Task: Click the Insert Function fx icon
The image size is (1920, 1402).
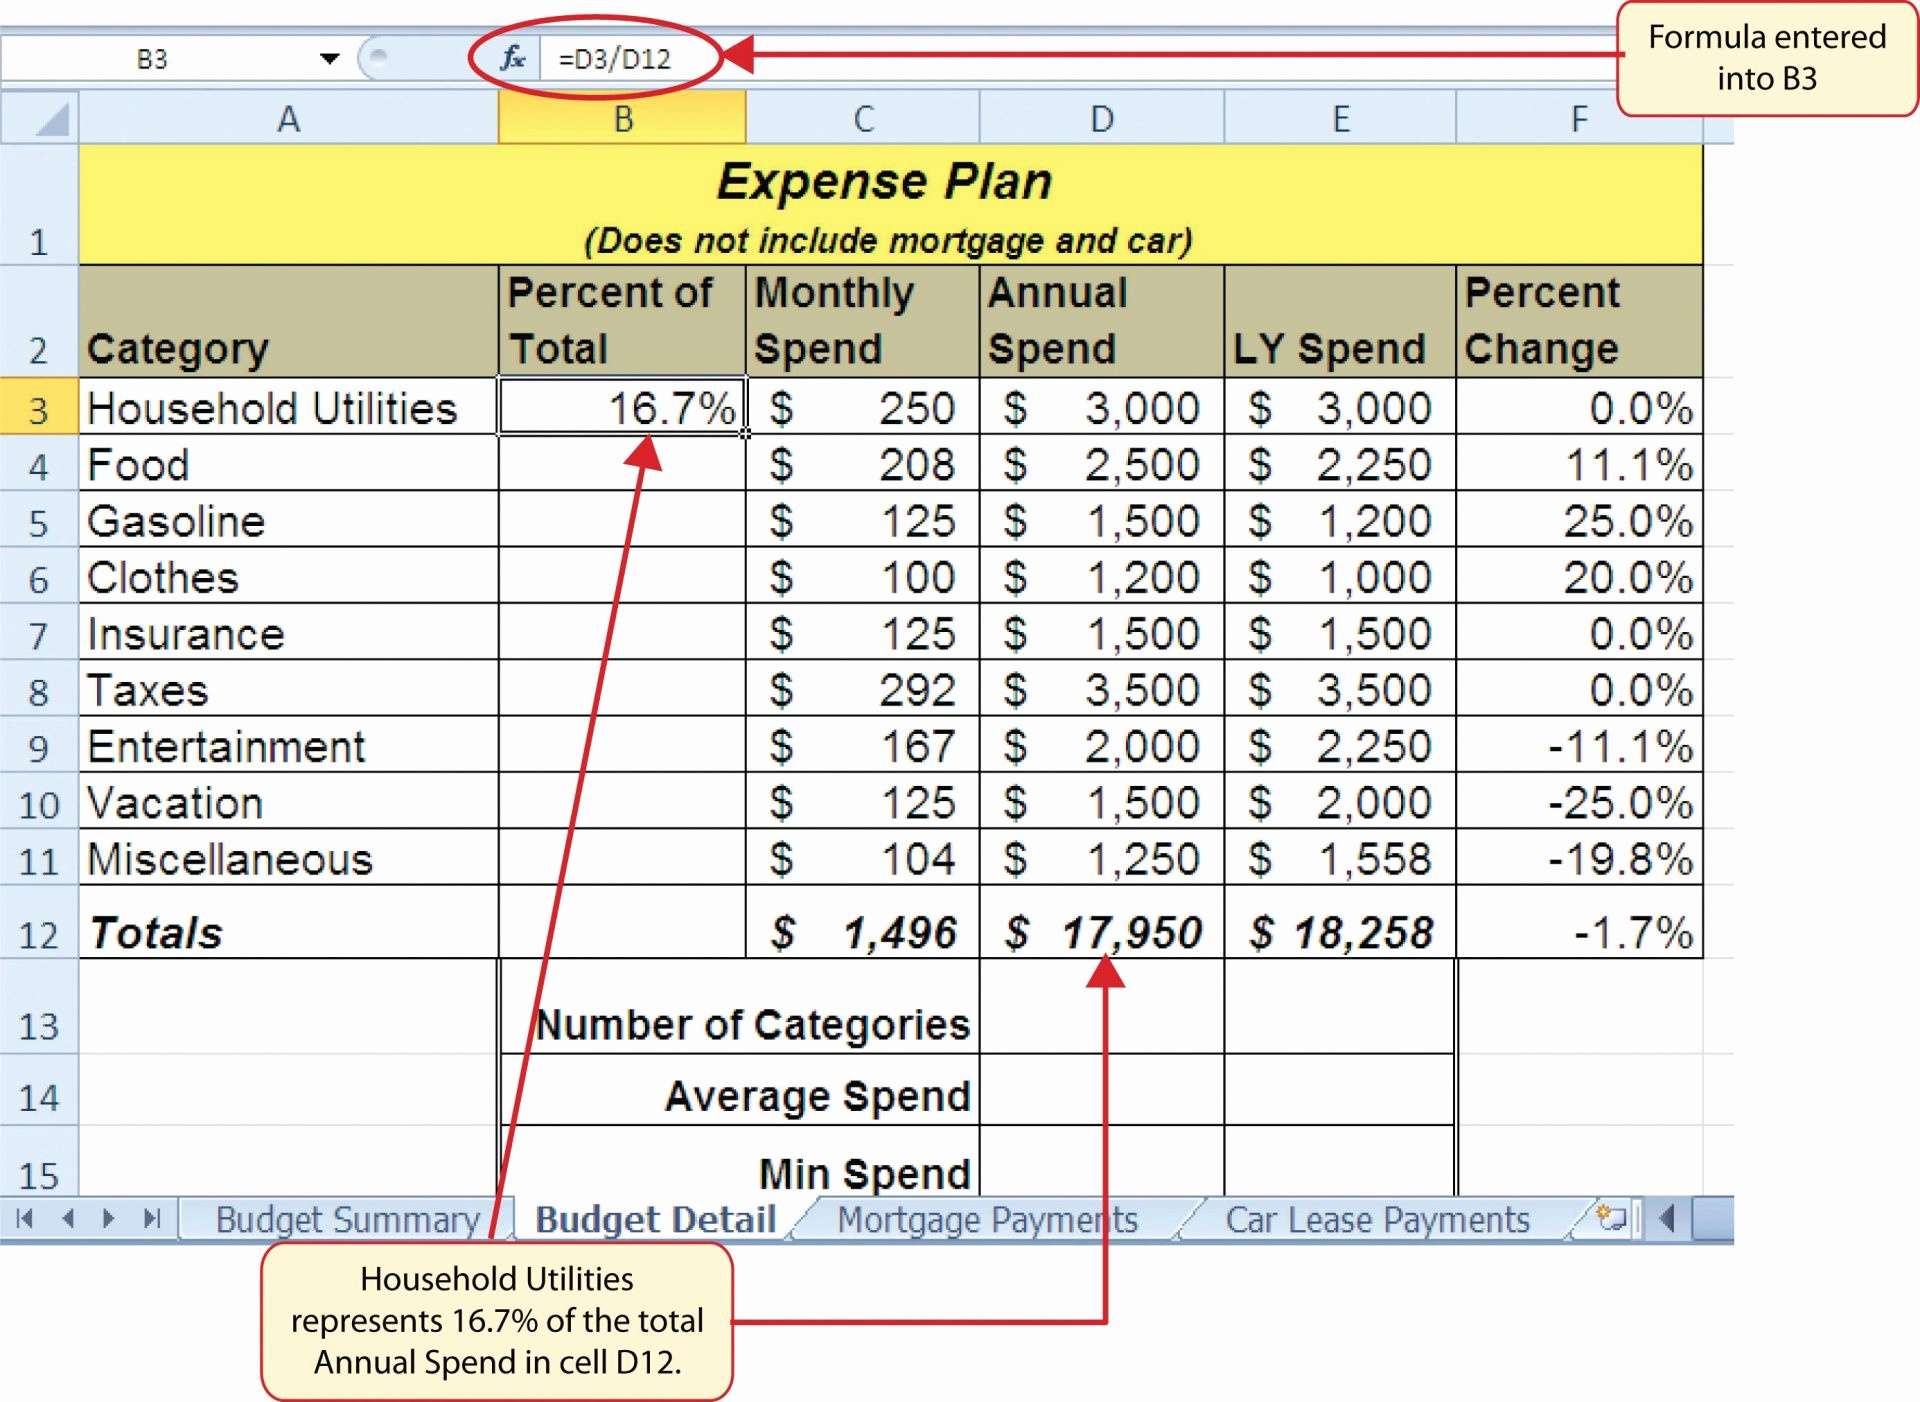Action: click(x=512, y=58)
